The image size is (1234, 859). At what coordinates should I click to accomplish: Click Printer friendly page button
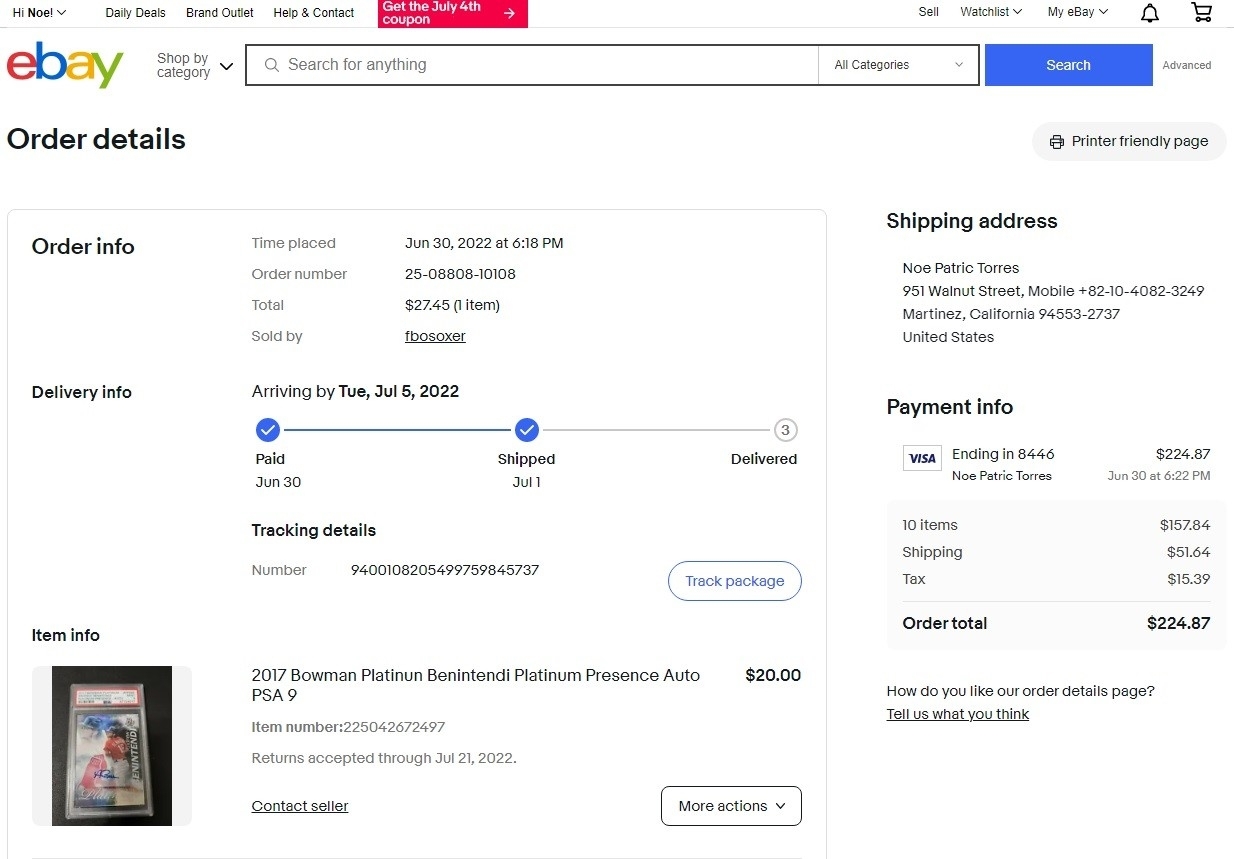(1129, 141)
